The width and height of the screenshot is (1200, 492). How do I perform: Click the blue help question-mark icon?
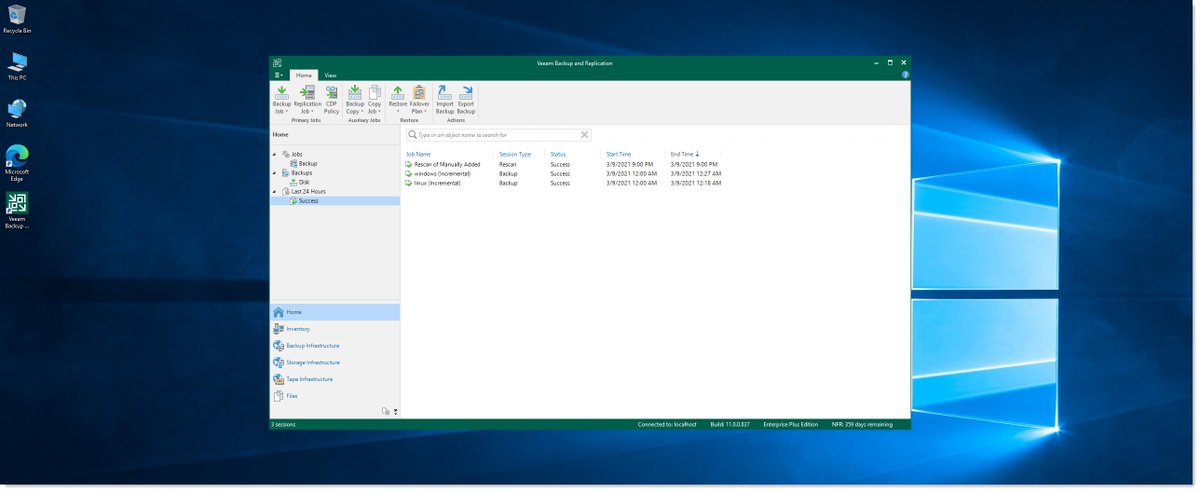tap(905, 75)
